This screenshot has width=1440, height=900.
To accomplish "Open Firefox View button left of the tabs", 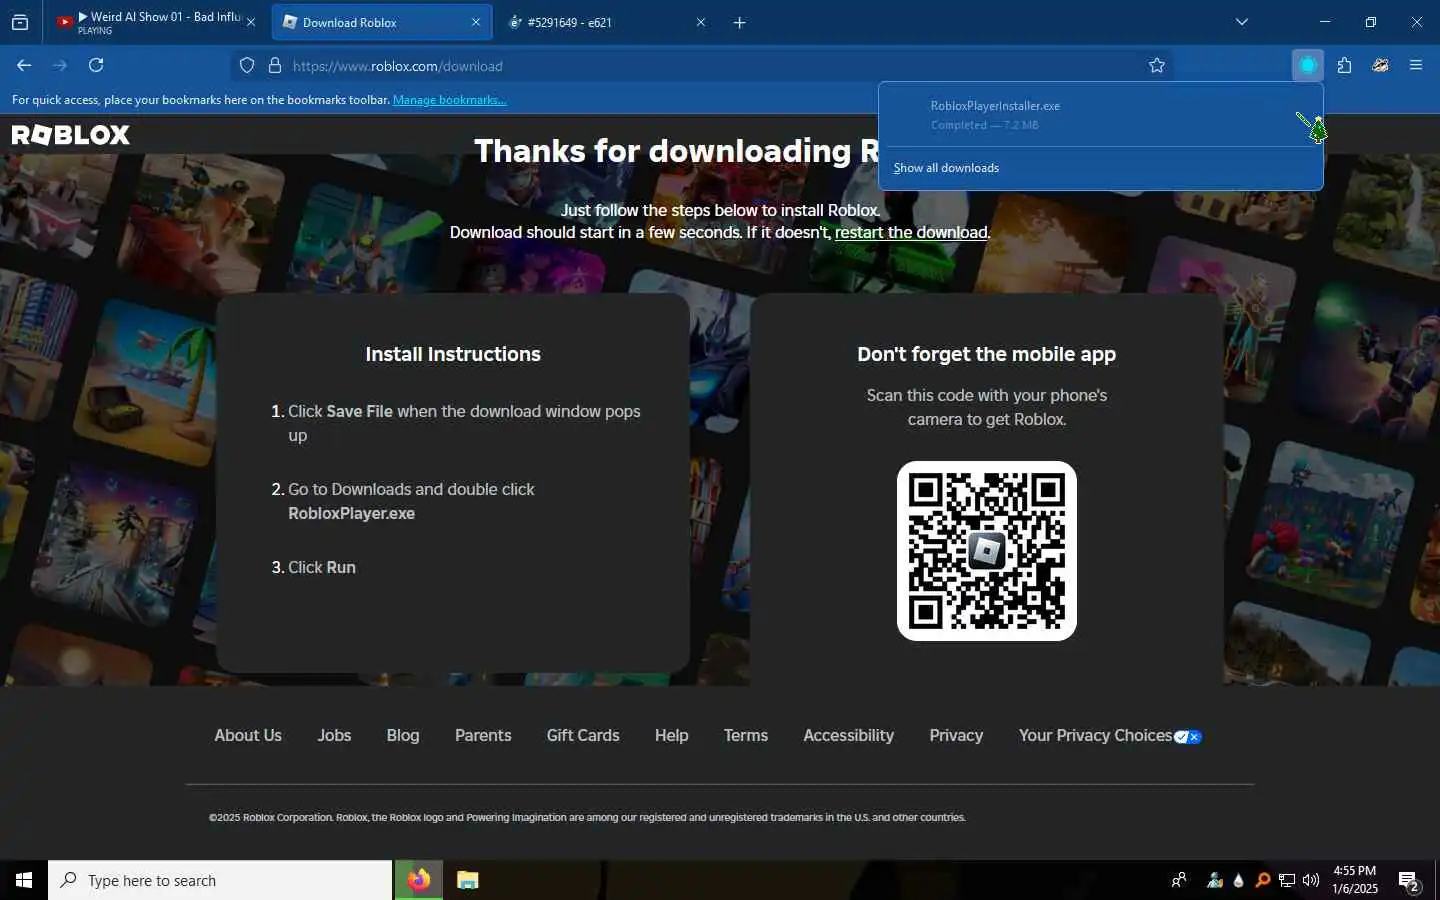I will 20,22.
